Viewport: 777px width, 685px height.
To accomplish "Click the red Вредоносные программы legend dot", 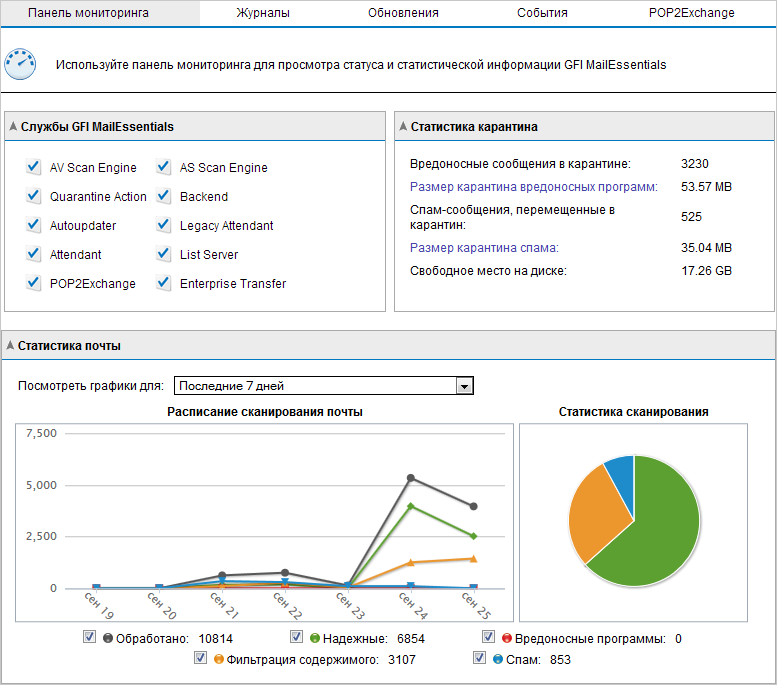I will tap(506, 638).
